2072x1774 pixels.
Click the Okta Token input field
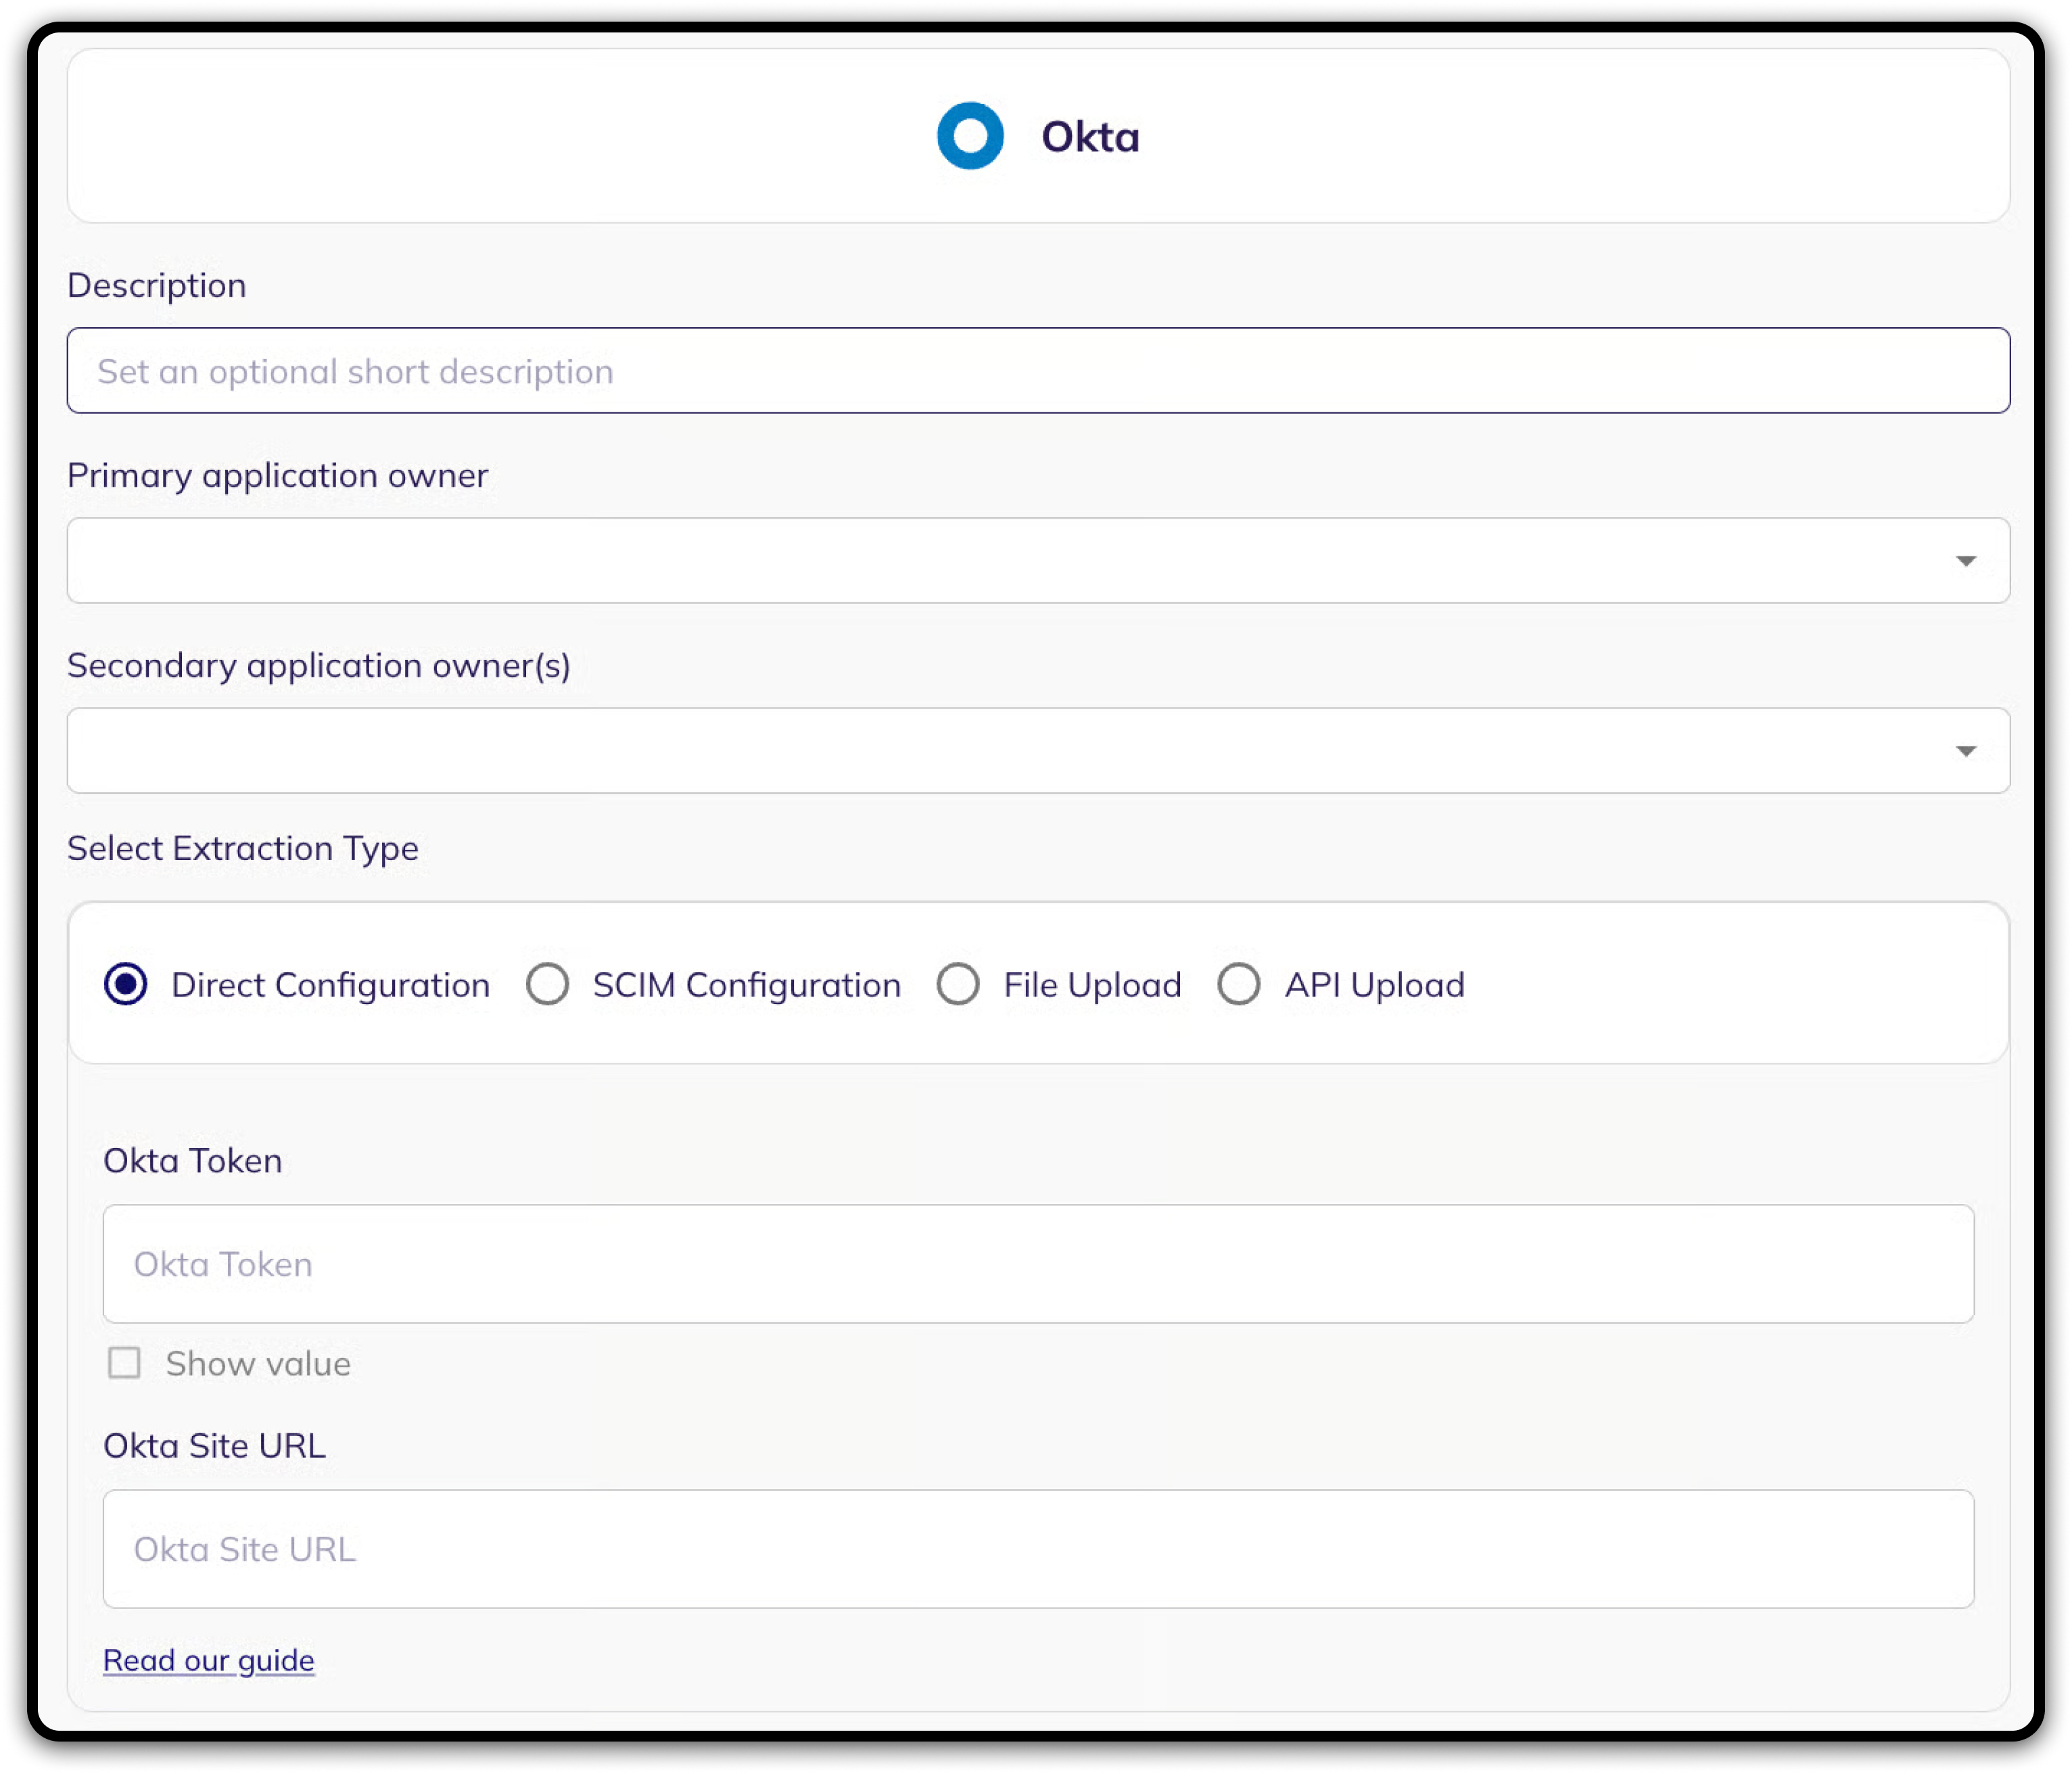[1037, 1264]
